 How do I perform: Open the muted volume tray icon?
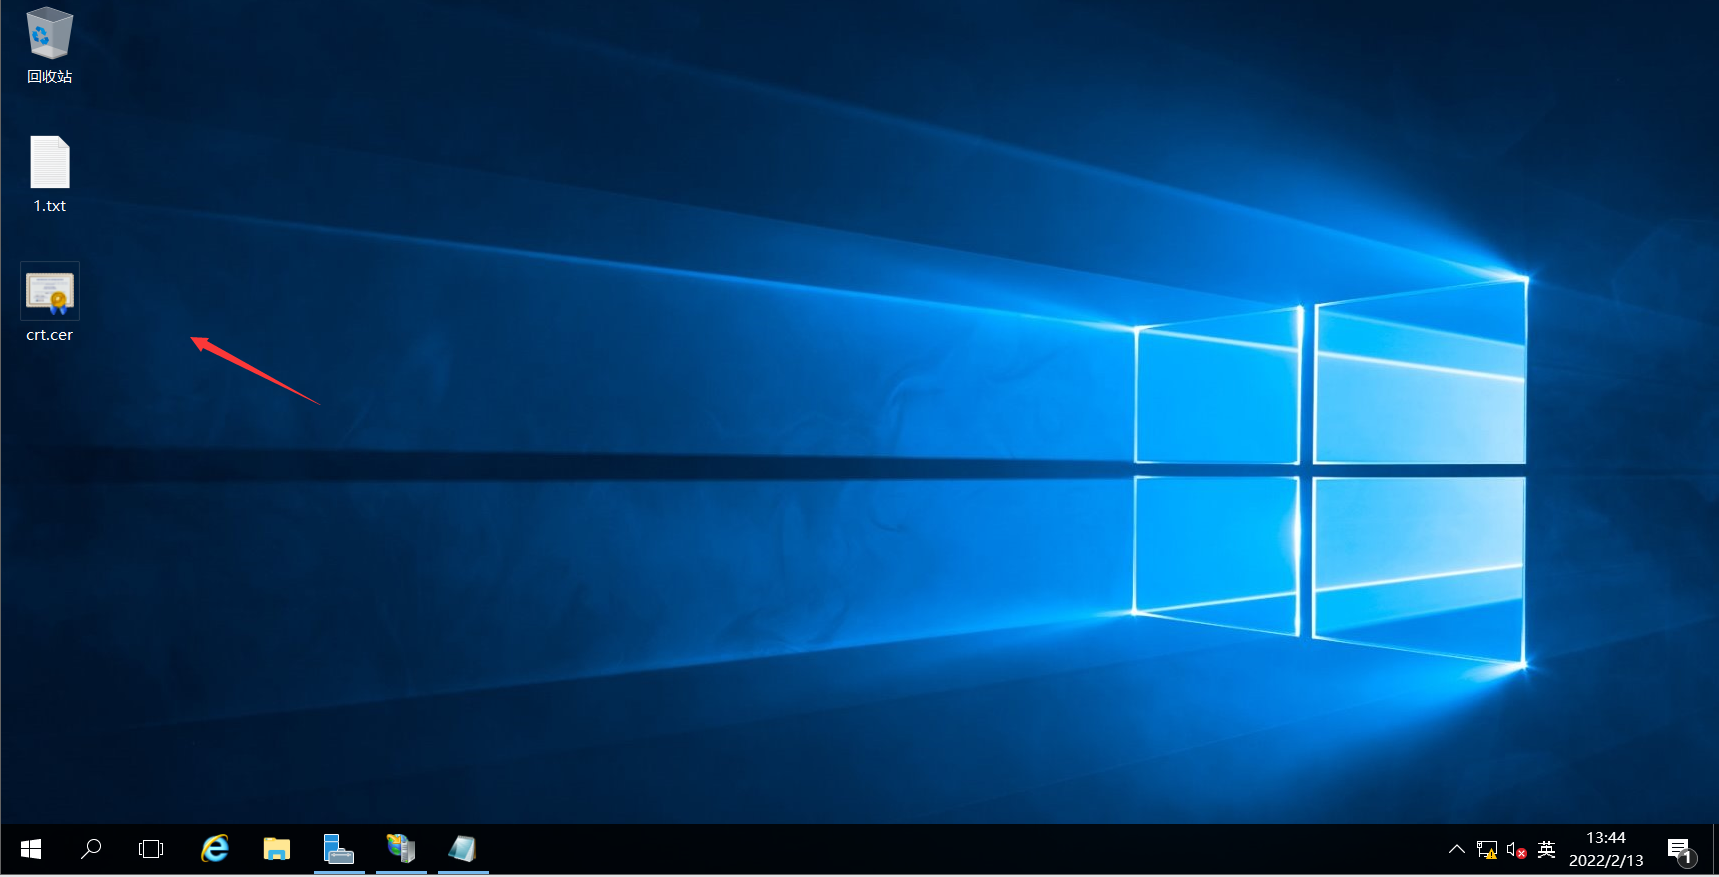click(x=1516, y=850)
